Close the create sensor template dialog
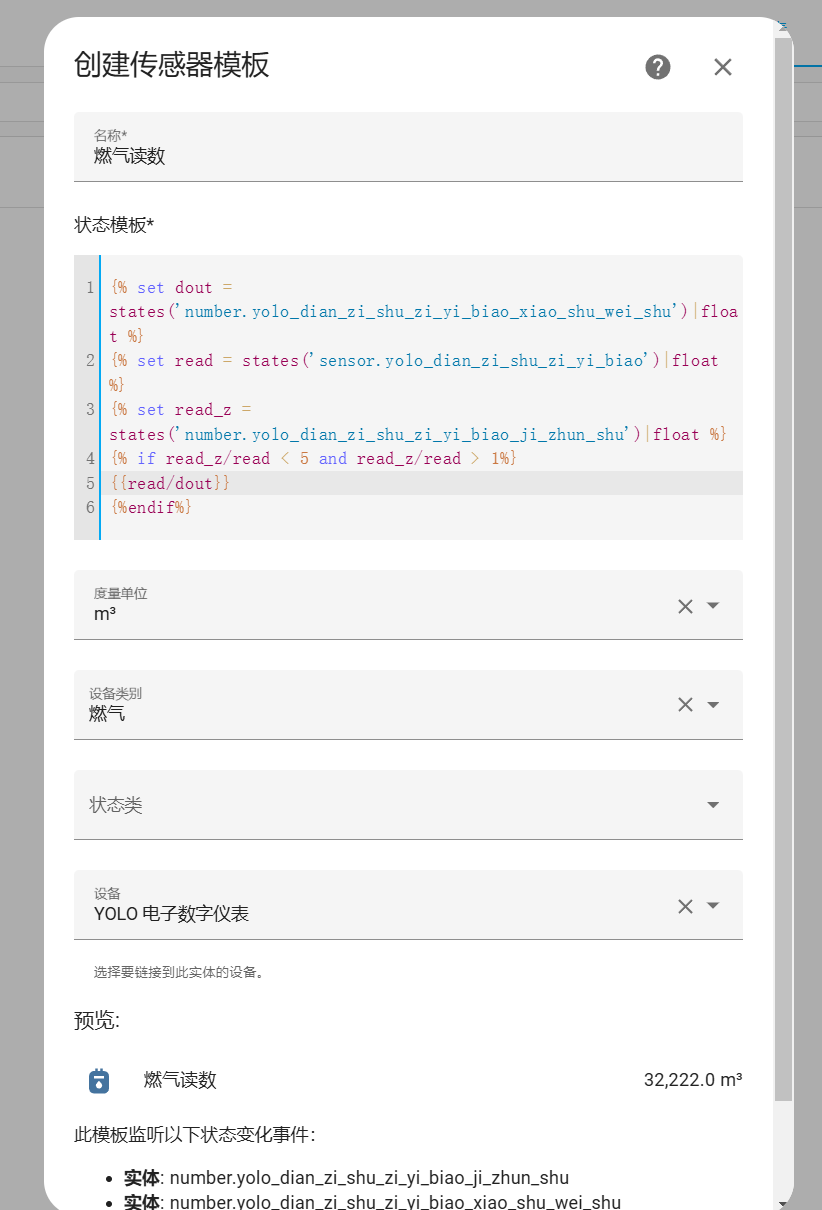The height and width of the screenshot is (1210, 822). tap(723, 67)
